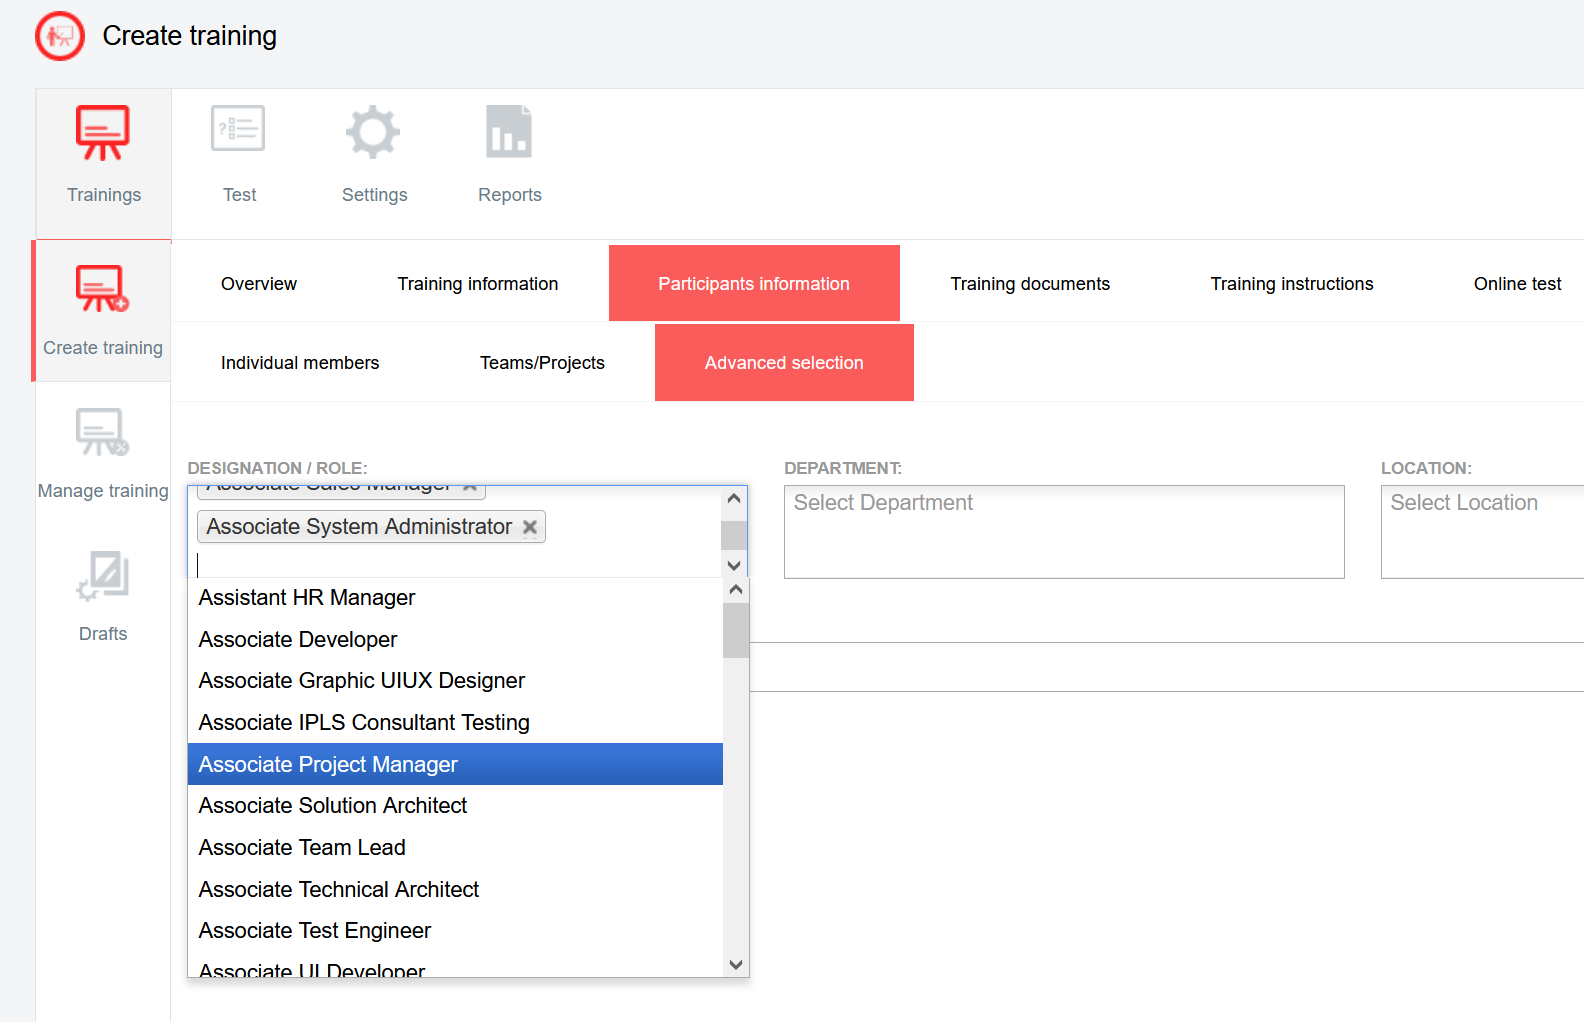Switch to the Training documents tab
This screenshot has height=1022, width=1584.
coord(1029,284)
